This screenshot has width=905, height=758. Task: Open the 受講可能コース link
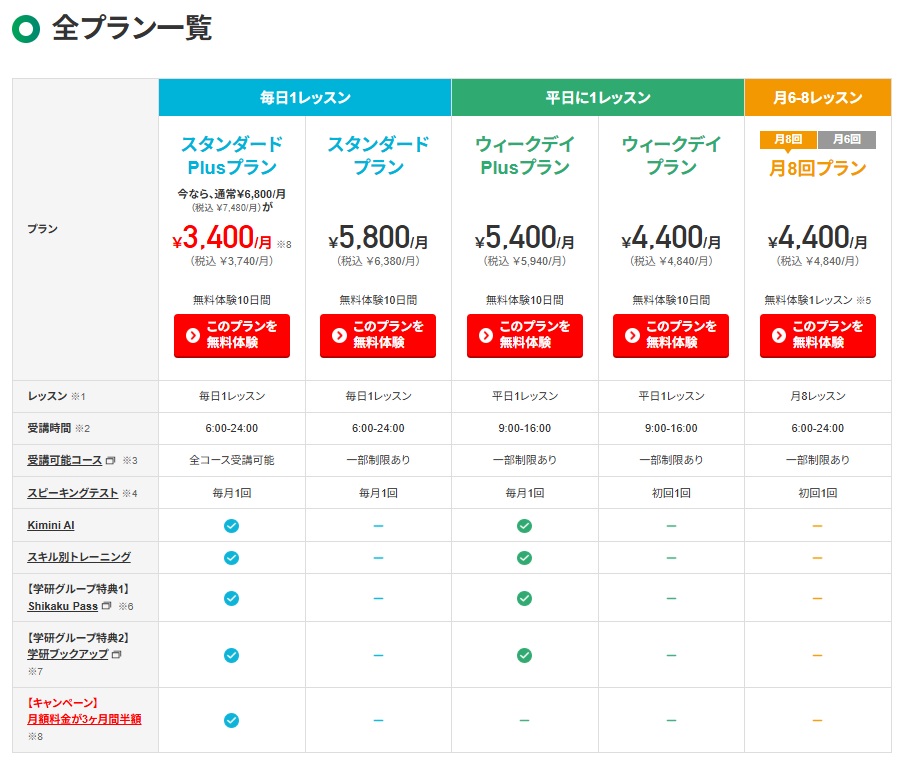coord(65,460)
